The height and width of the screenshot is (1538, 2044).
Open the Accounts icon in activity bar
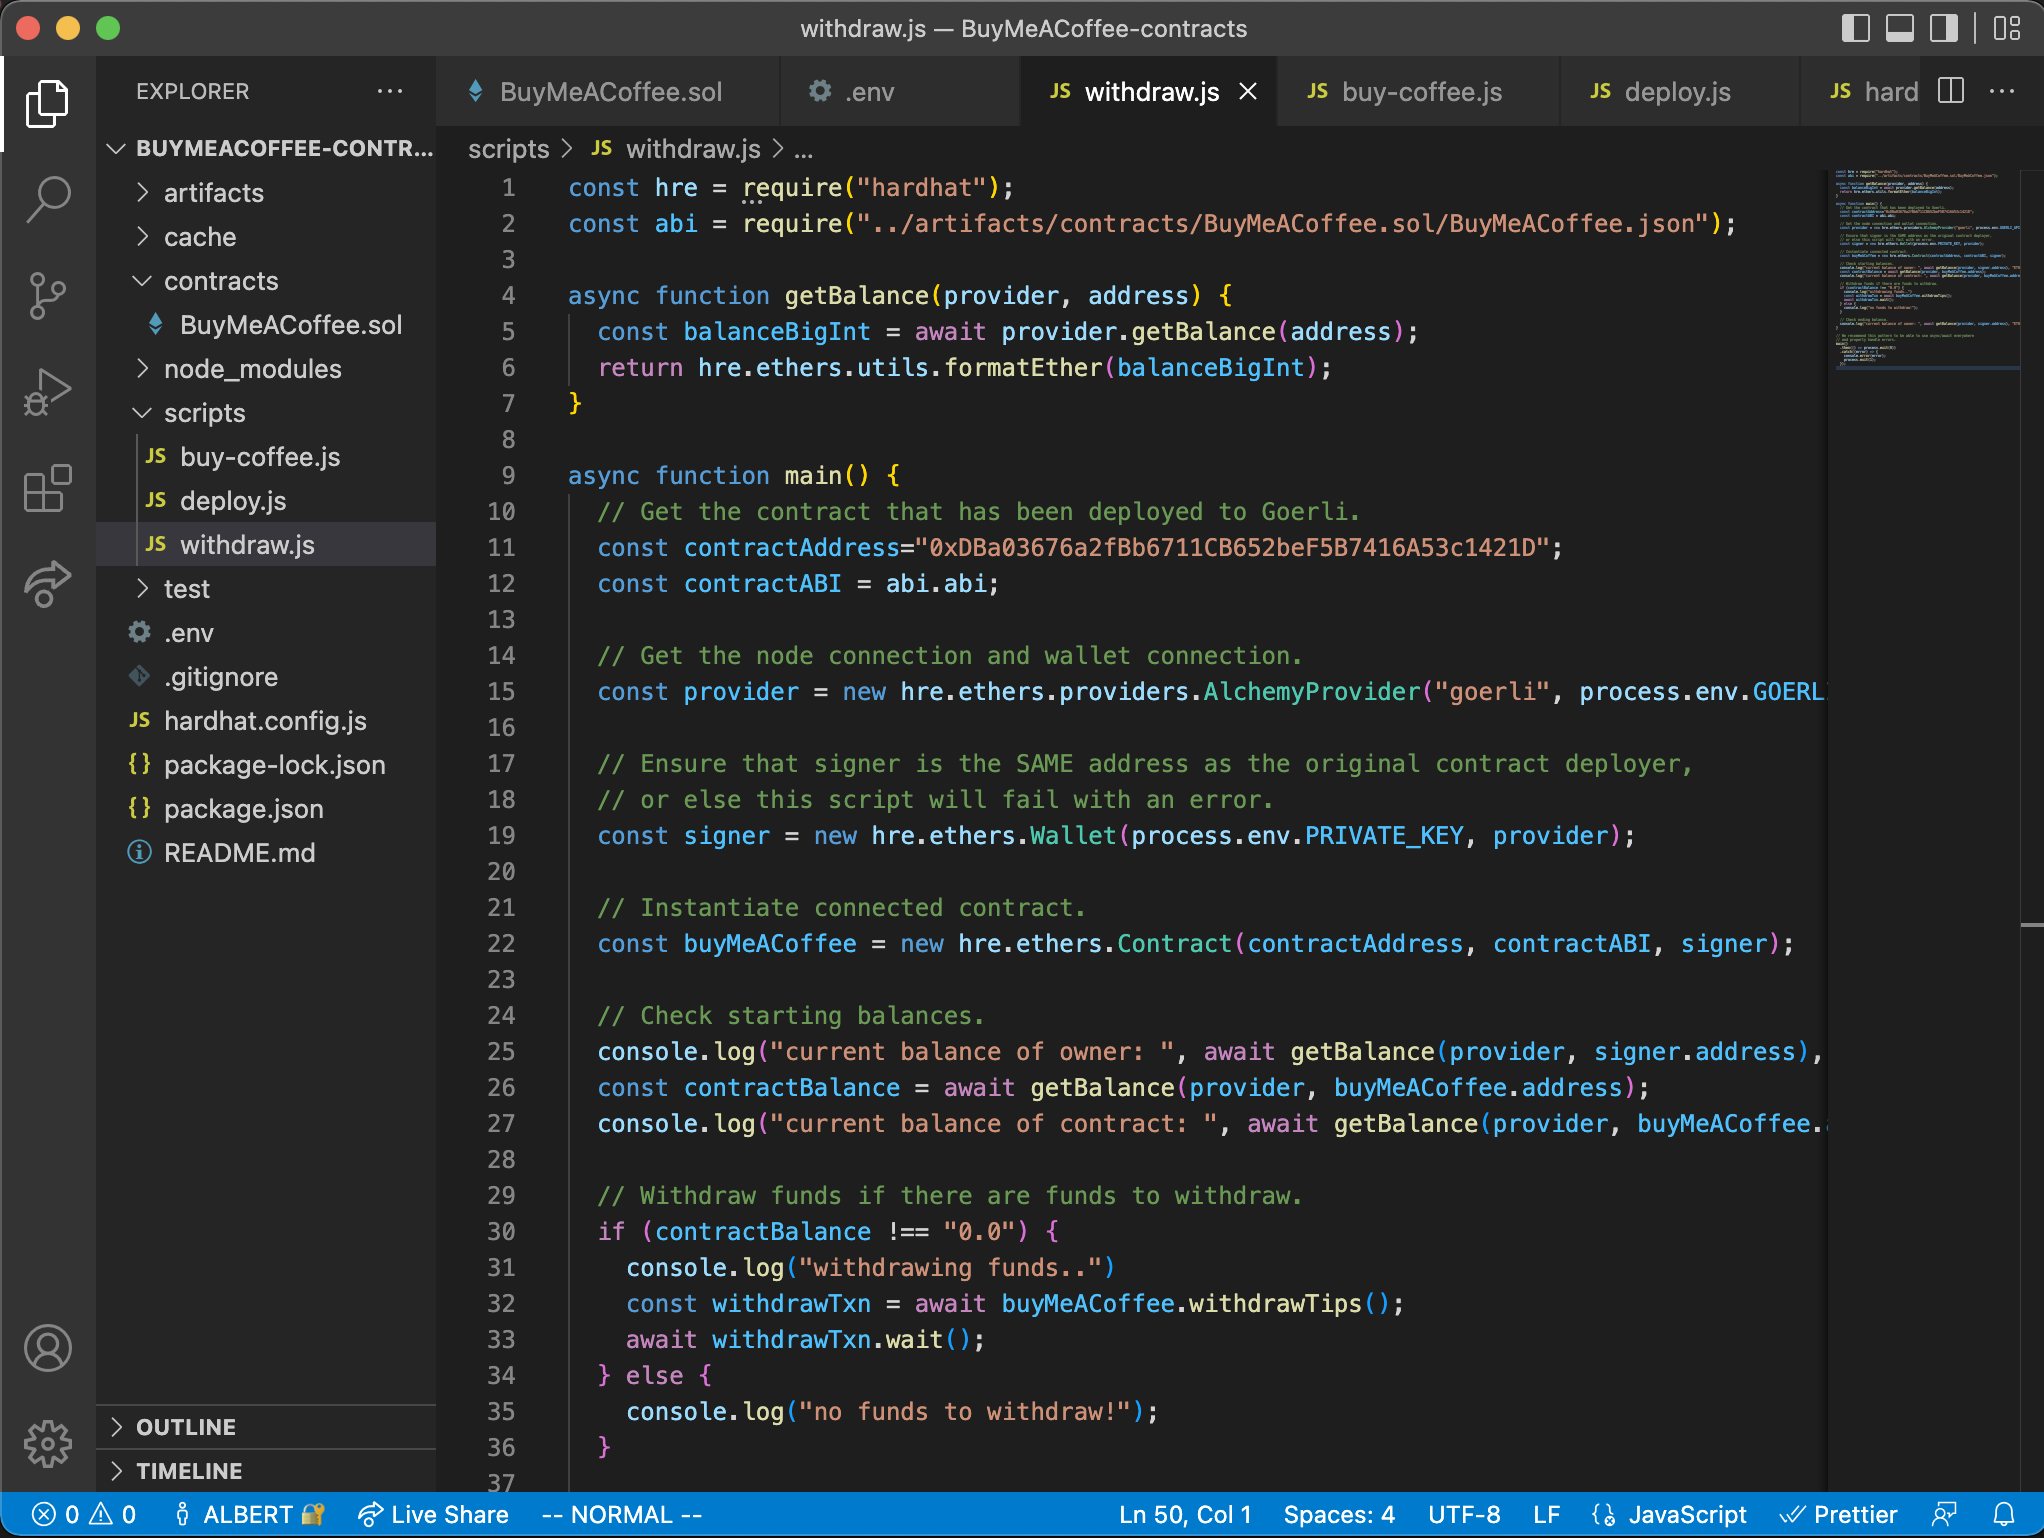[47, 1348]
